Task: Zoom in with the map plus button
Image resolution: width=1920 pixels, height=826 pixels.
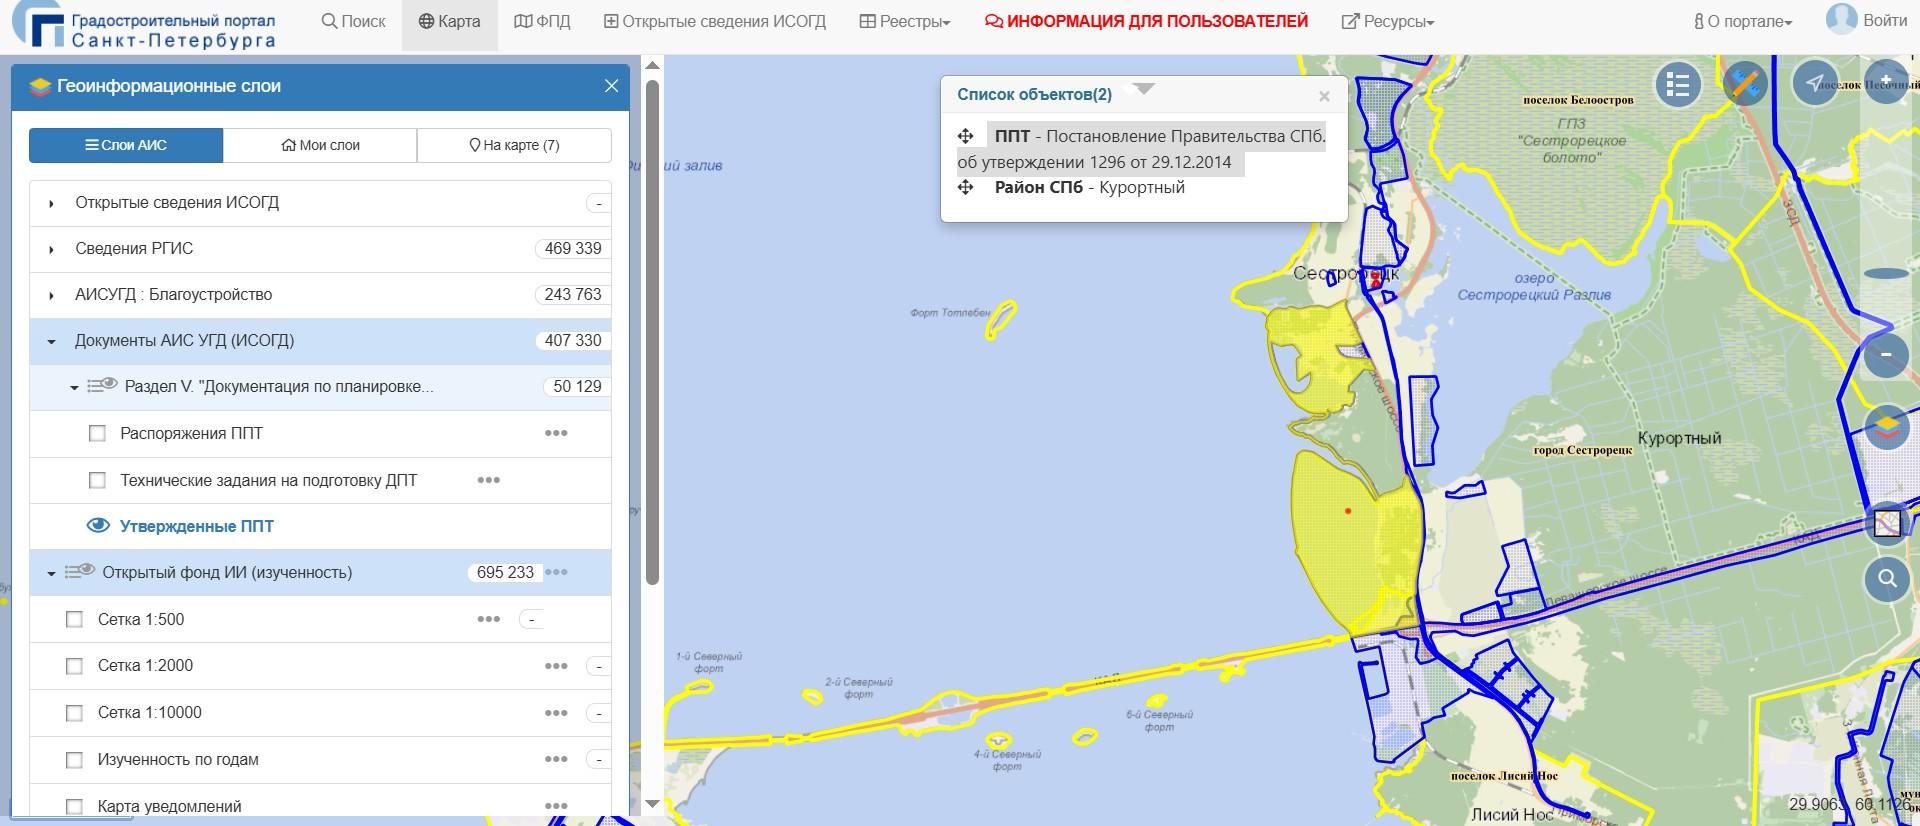Action: click(1886, 80)
